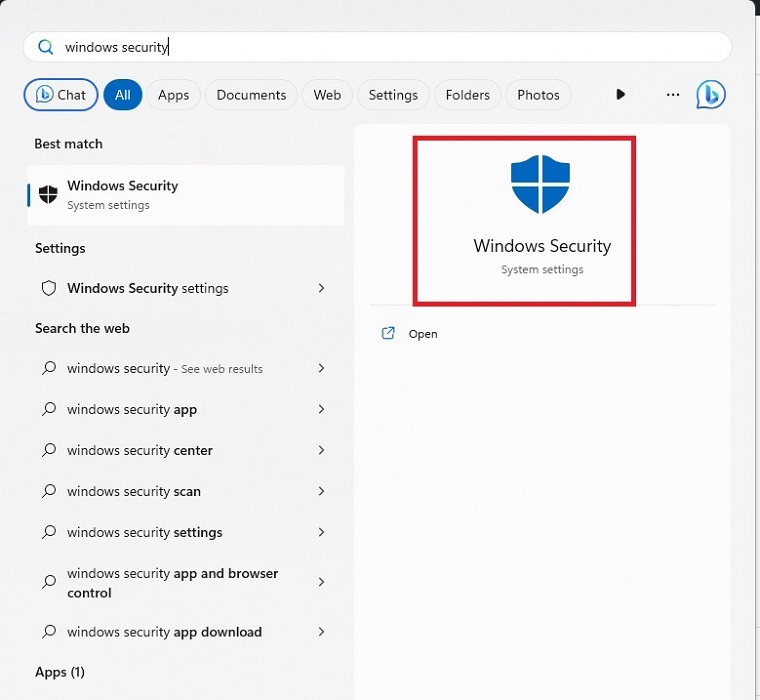
Task: Open the Bing Chat filter pill
Action: pyautogui.click(x=61, y=95)
